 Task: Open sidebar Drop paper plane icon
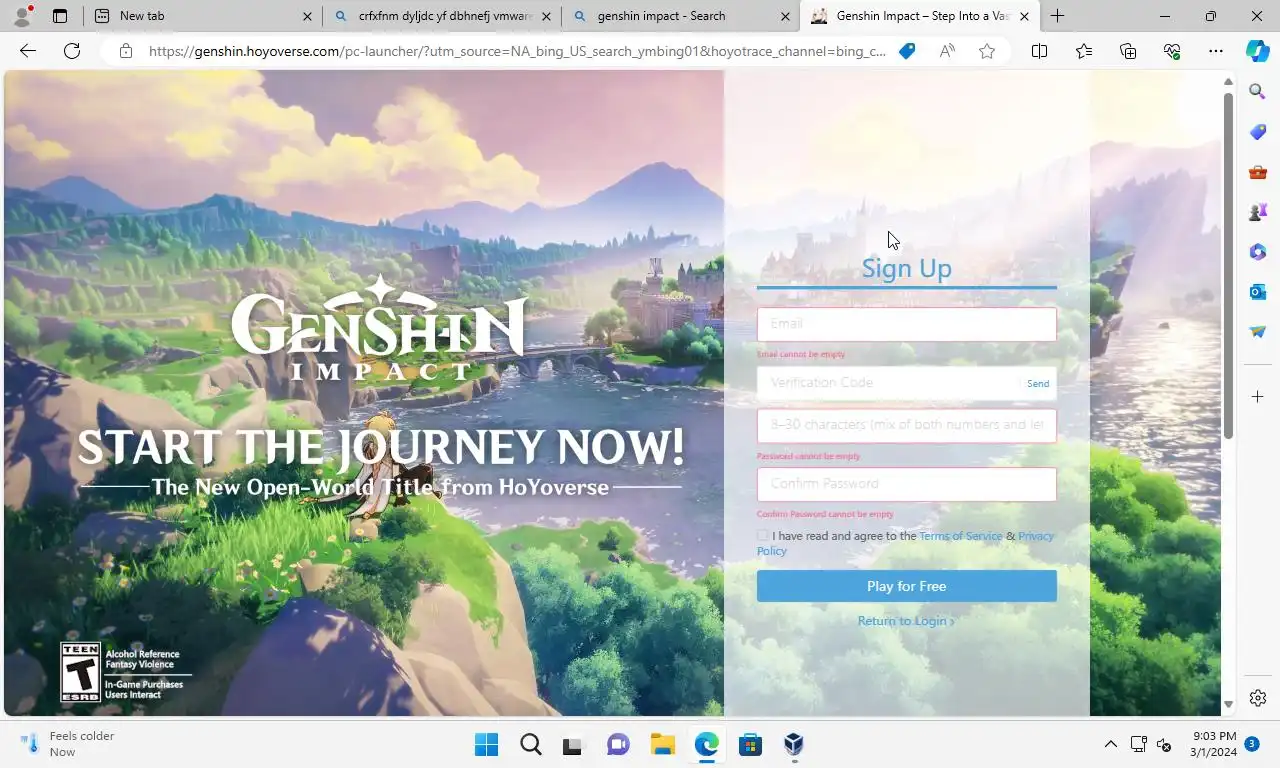click(x=1258, y=332)
